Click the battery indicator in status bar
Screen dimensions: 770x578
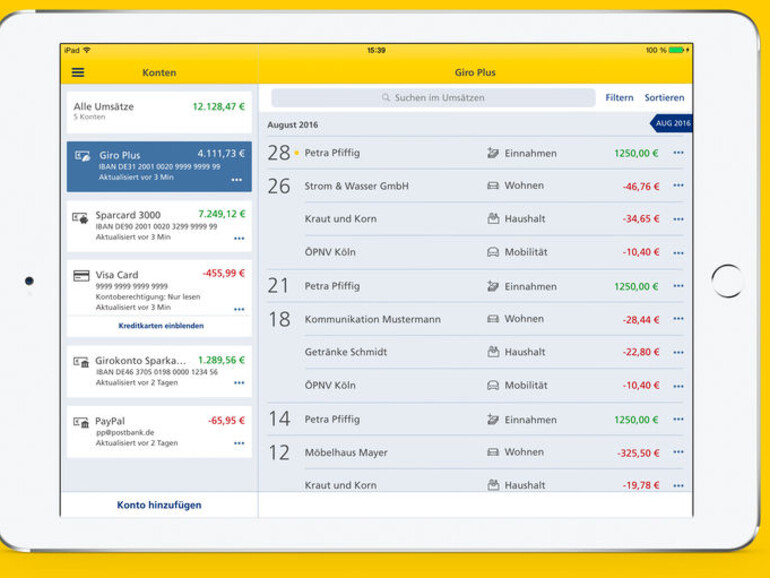coord(676,50)
